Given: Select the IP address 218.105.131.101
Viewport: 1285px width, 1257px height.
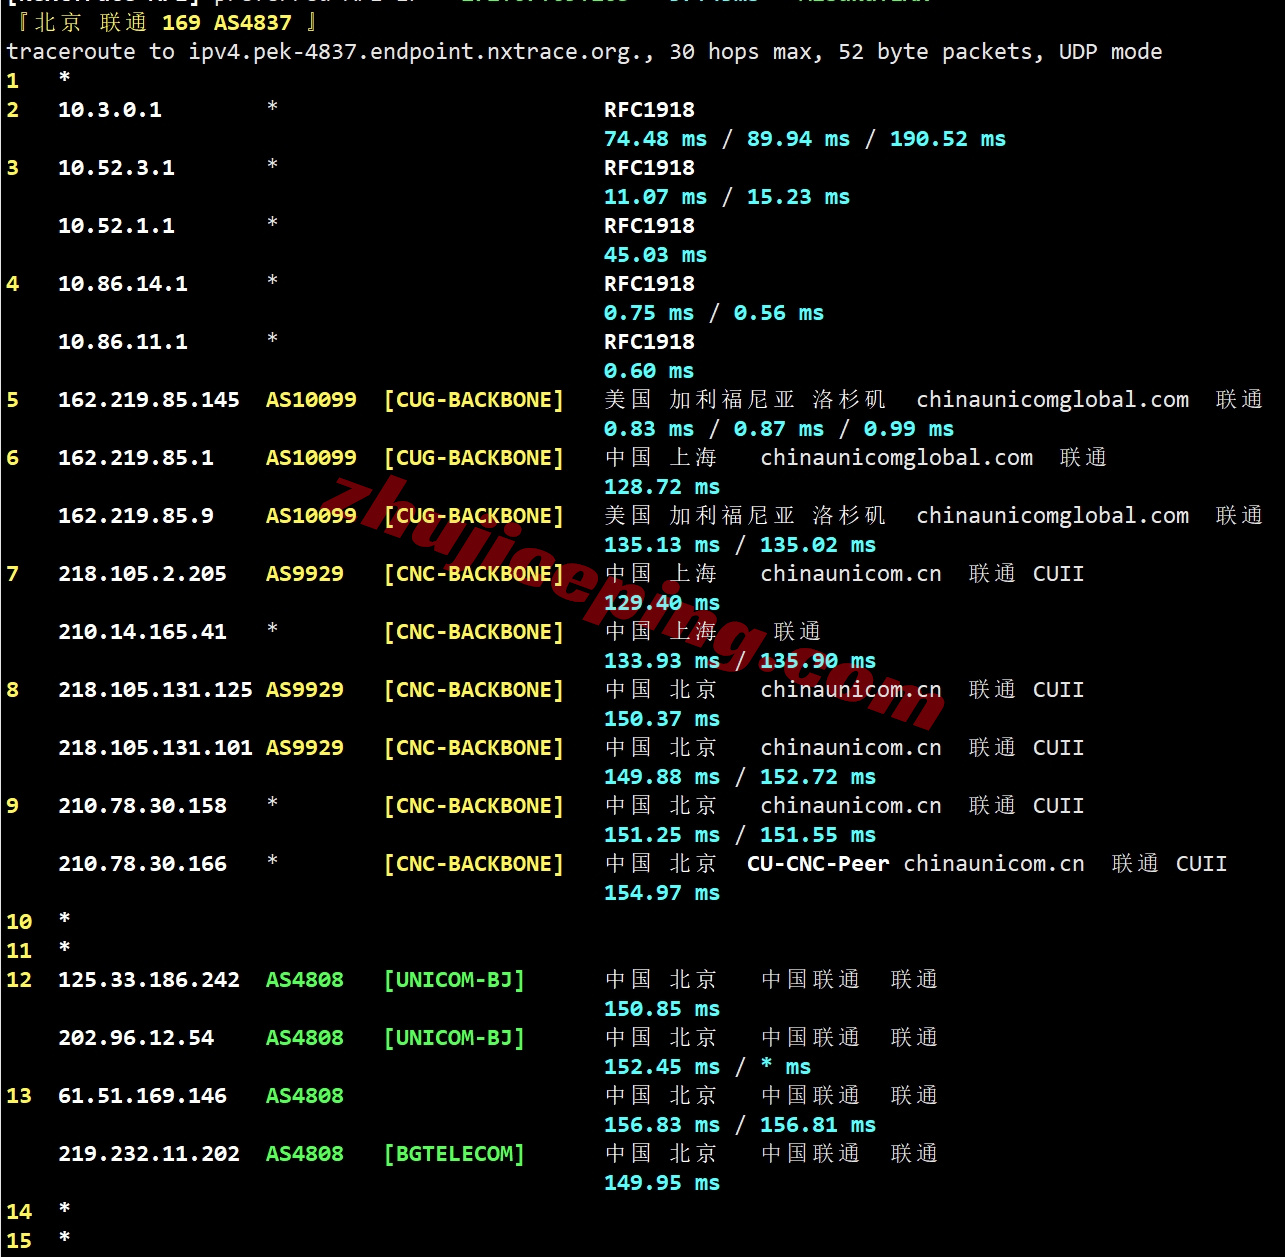Looking at the screenshot, I should pyautogui.click(x=155, y=748).
